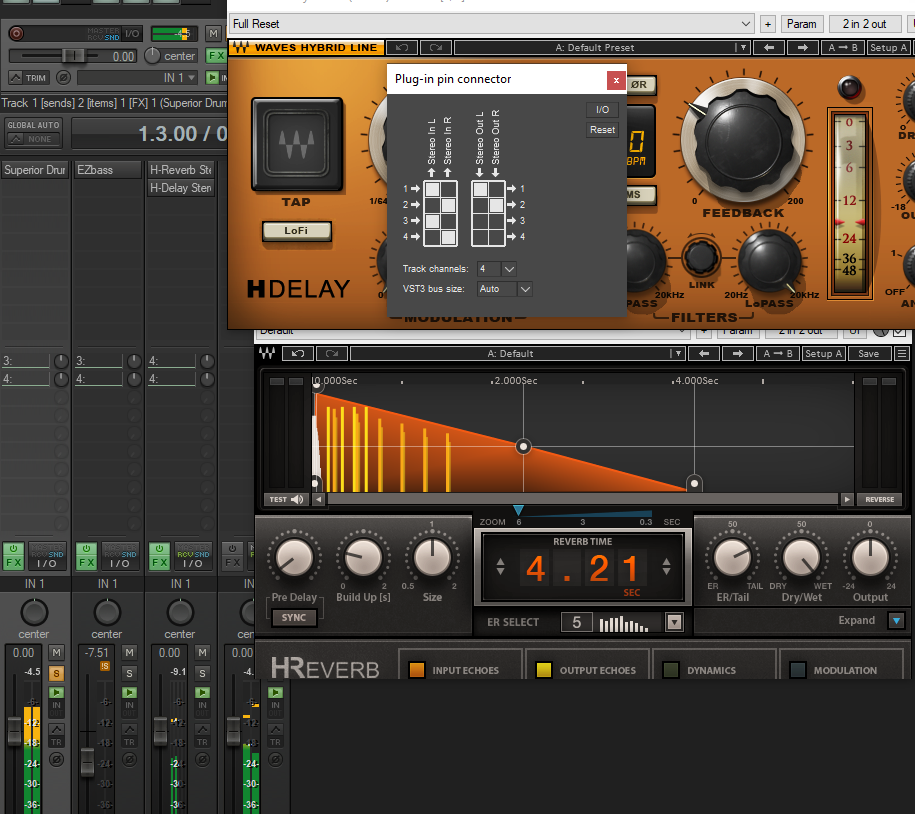Image resolution: width=915 pixels, height=814 pixels.
Task: Adjust reverb time with left stepper arrows
Action: tap(500, 567)
